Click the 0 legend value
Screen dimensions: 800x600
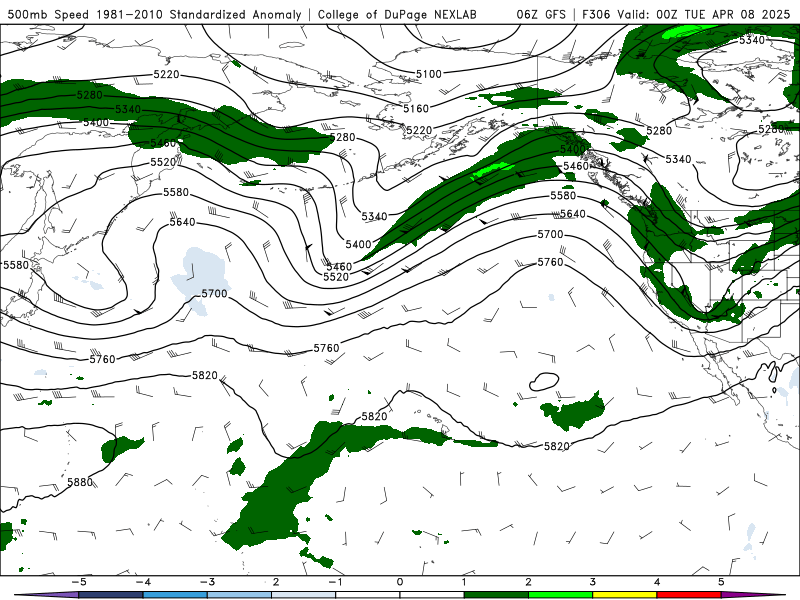pyautogui.click(x=399, y=582)
